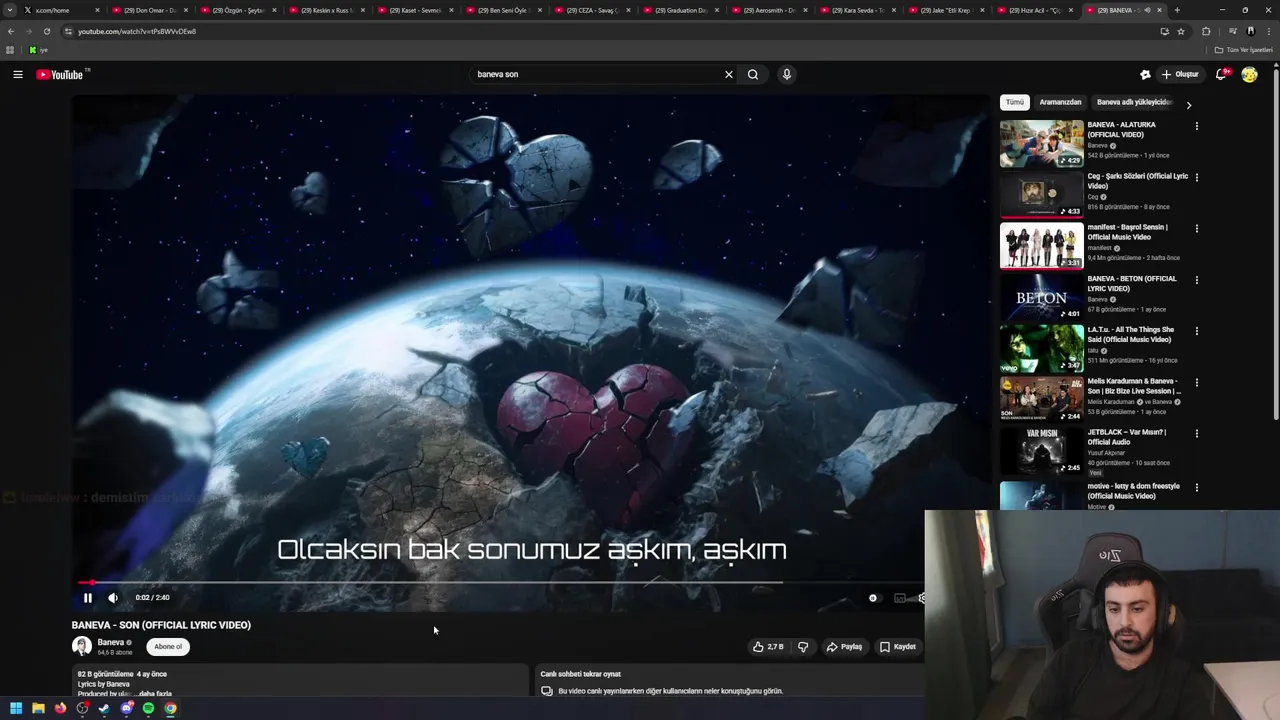1280x720 pixels.
Task: Open Baneva channel avatar
Action: [82, 646]
